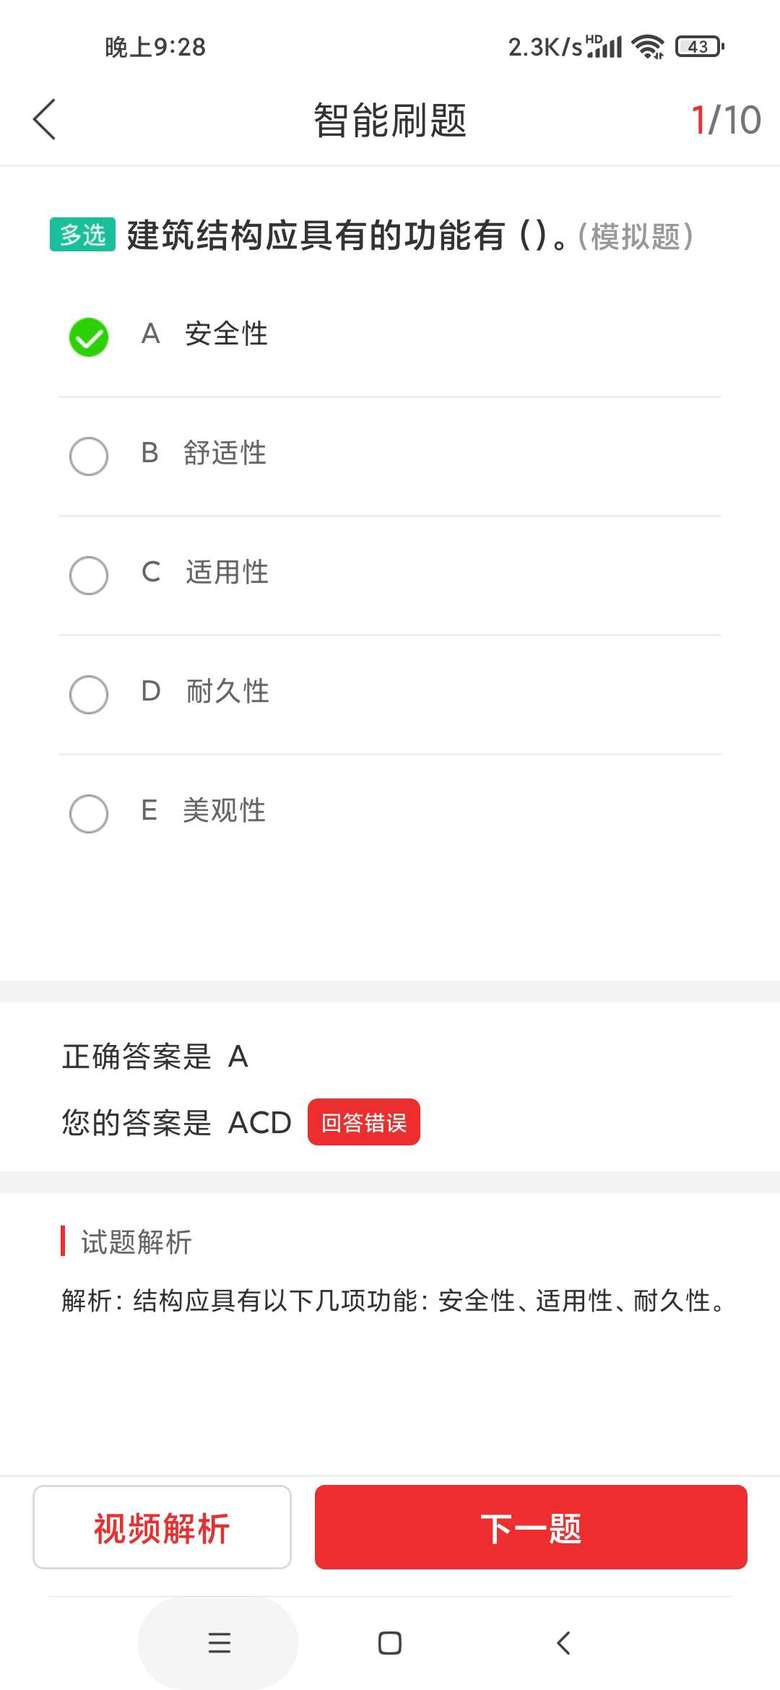Uncheck the green checkmark for option A
This screenshot has height=1690, width=780.
[x=89, y=337]
